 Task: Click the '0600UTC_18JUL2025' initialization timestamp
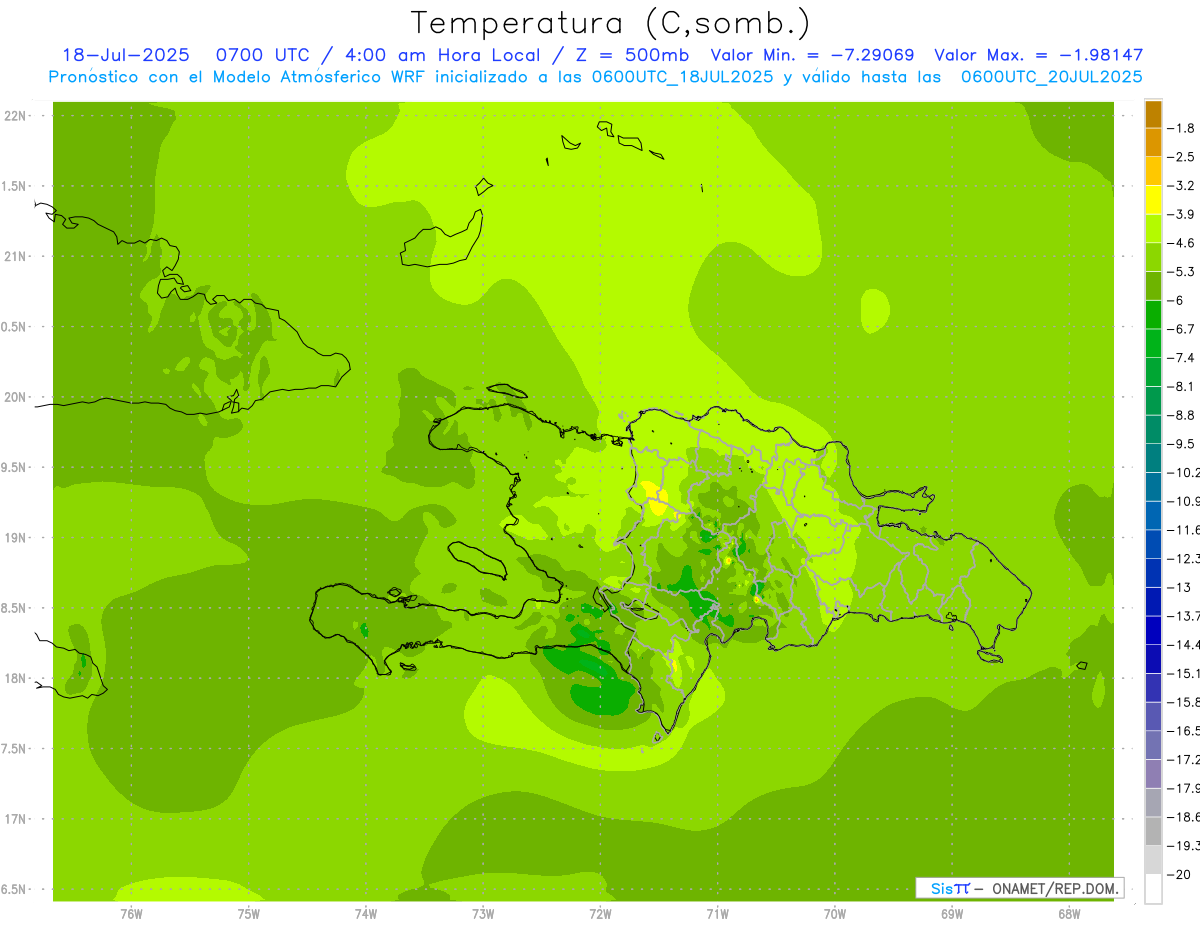[682, 77]
